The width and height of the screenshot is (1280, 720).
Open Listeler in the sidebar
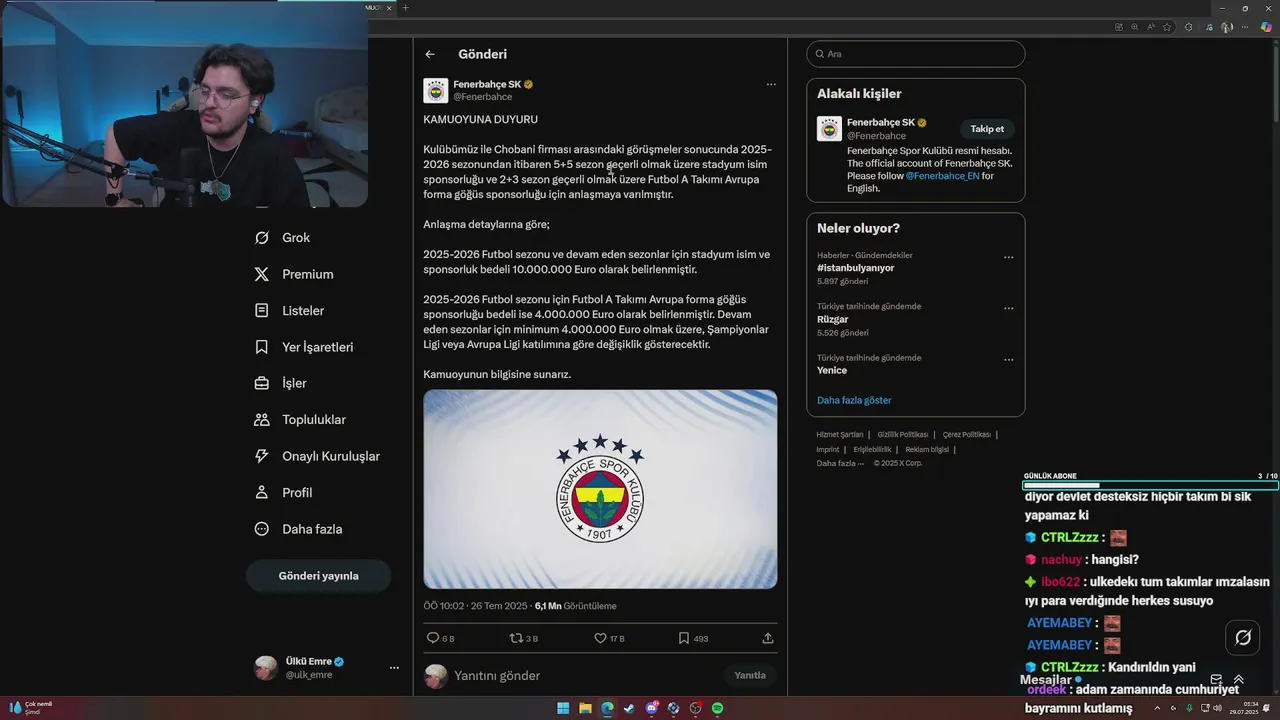(289, 311)
